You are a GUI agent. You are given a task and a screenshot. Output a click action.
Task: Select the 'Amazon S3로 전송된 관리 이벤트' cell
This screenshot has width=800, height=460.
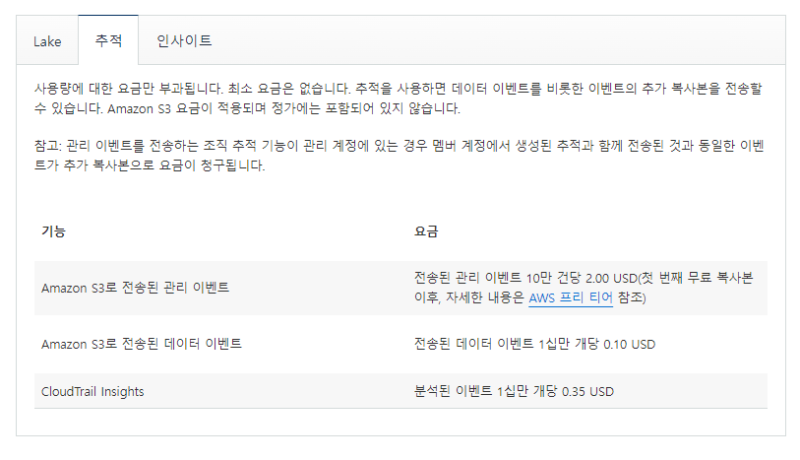(x=135, y=288)
